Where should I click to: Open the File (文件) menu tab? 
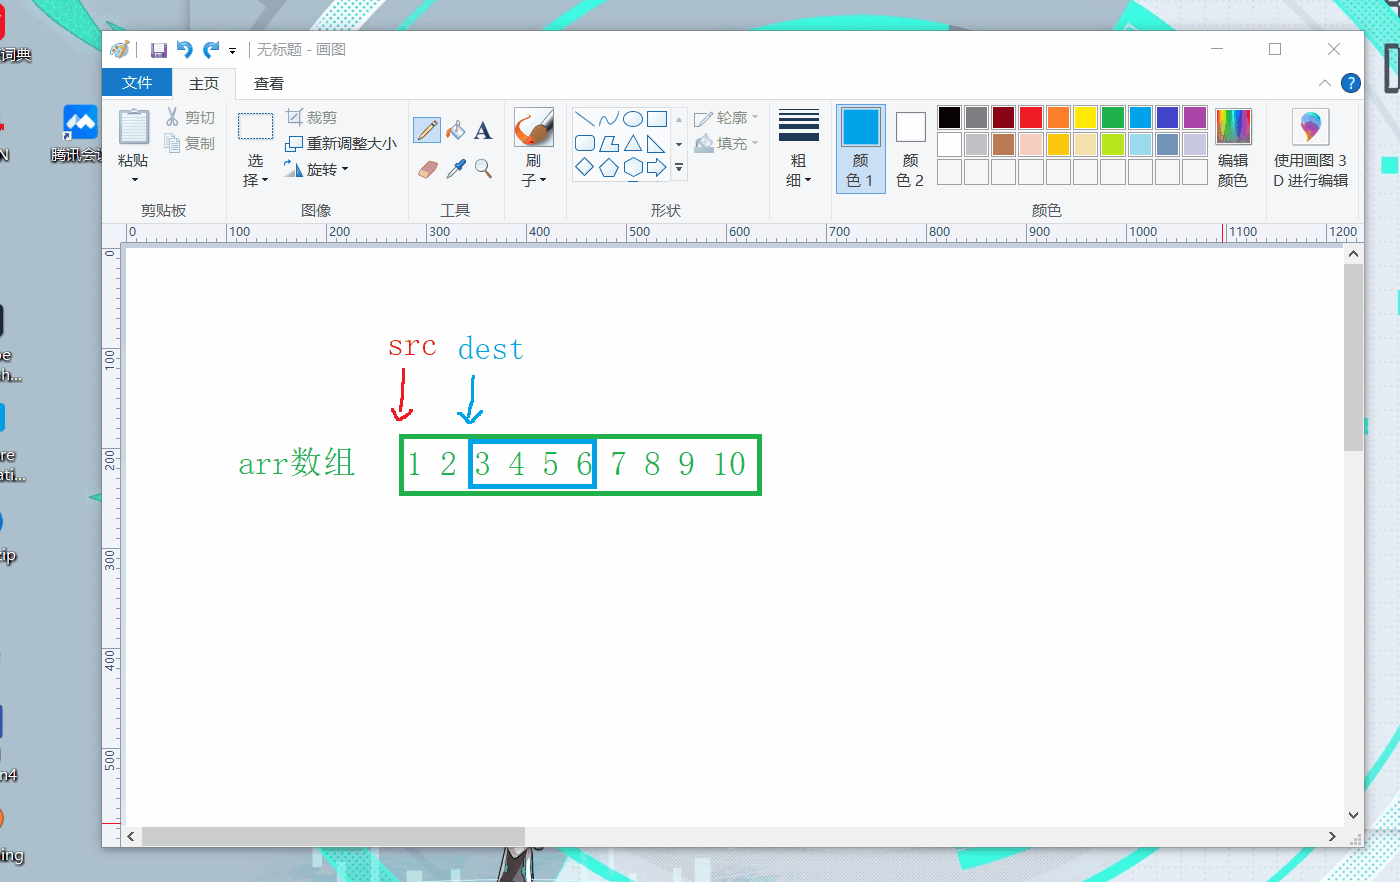point(137,83)
